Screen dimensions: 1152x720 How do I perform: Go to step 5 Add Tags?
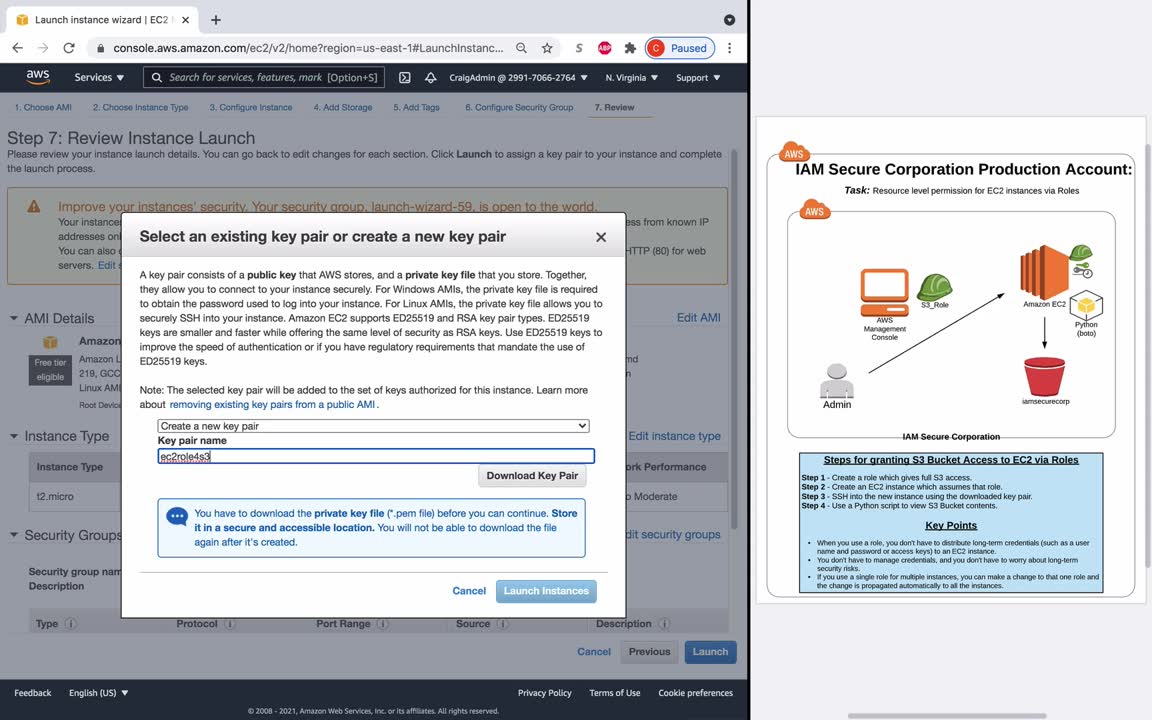click(x=416, y=107)
